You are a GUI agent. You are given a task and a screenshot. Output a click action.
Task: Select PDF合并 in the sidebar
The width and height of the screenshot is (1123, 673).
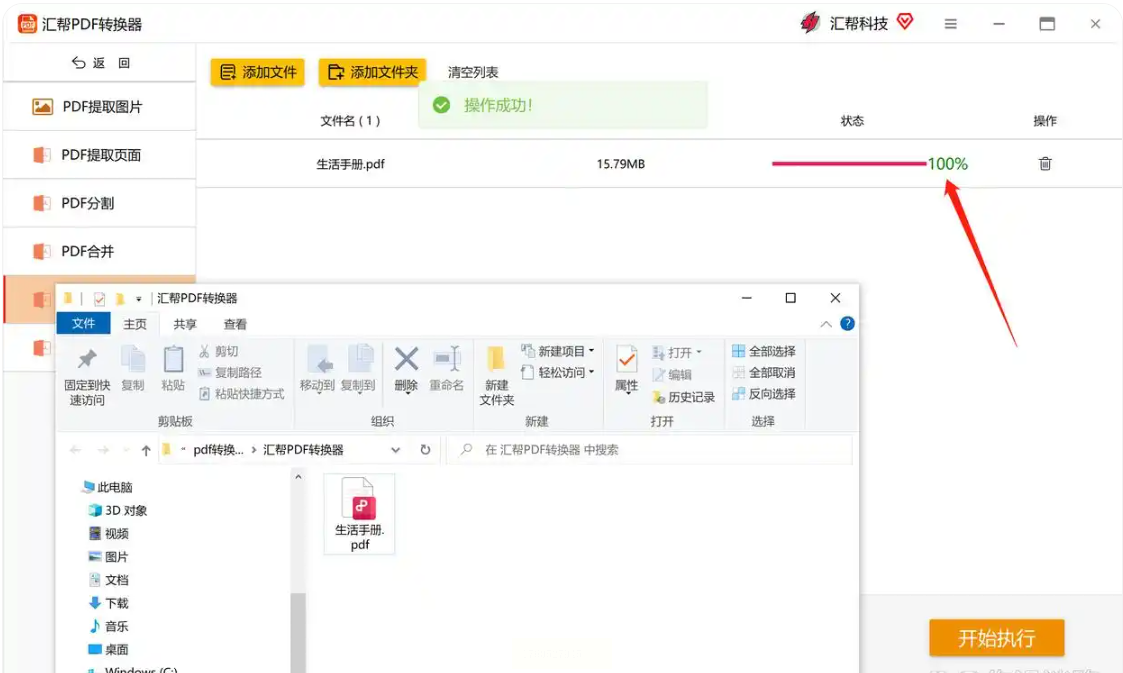pos(100,251)
